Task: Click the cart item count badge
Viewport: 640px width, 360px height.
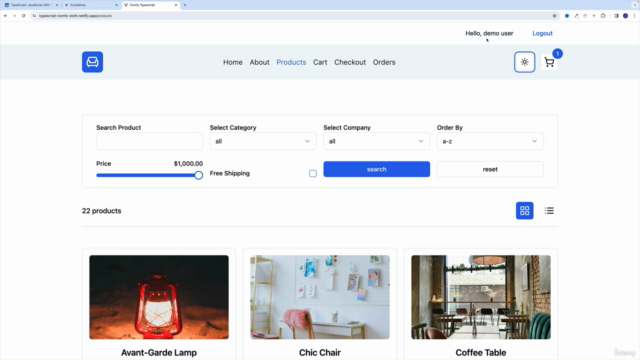Action: (x=558, y=53)
